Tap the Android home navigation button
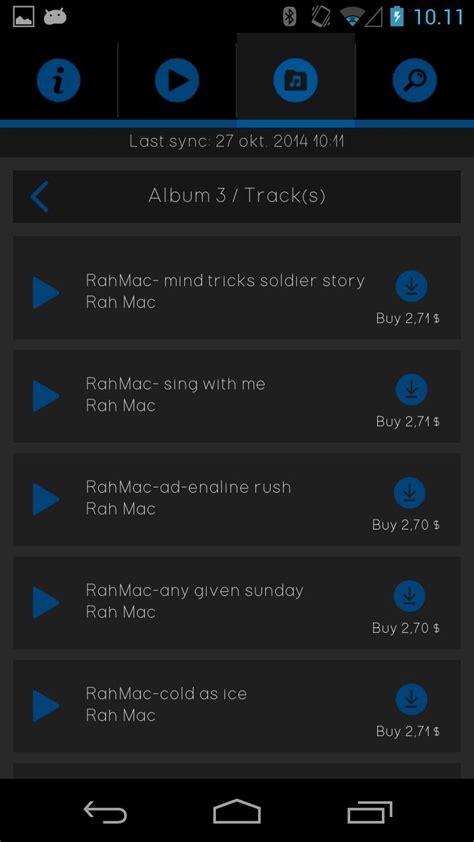 (237, 811)
